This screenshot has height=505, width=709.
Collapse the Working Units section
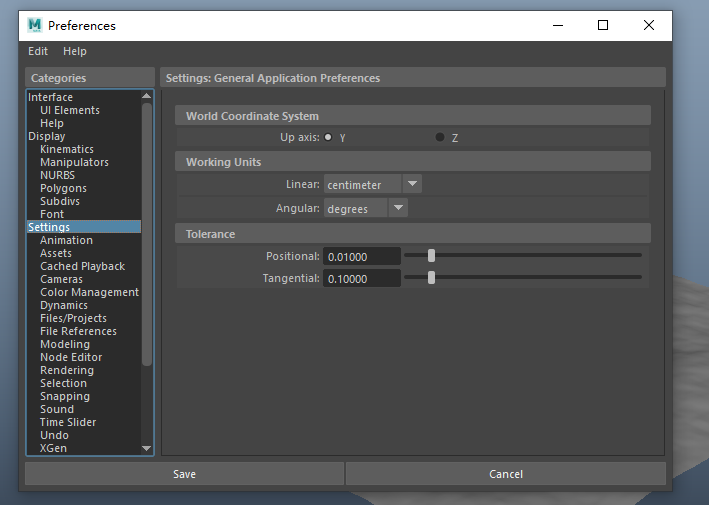pos(413,161)
